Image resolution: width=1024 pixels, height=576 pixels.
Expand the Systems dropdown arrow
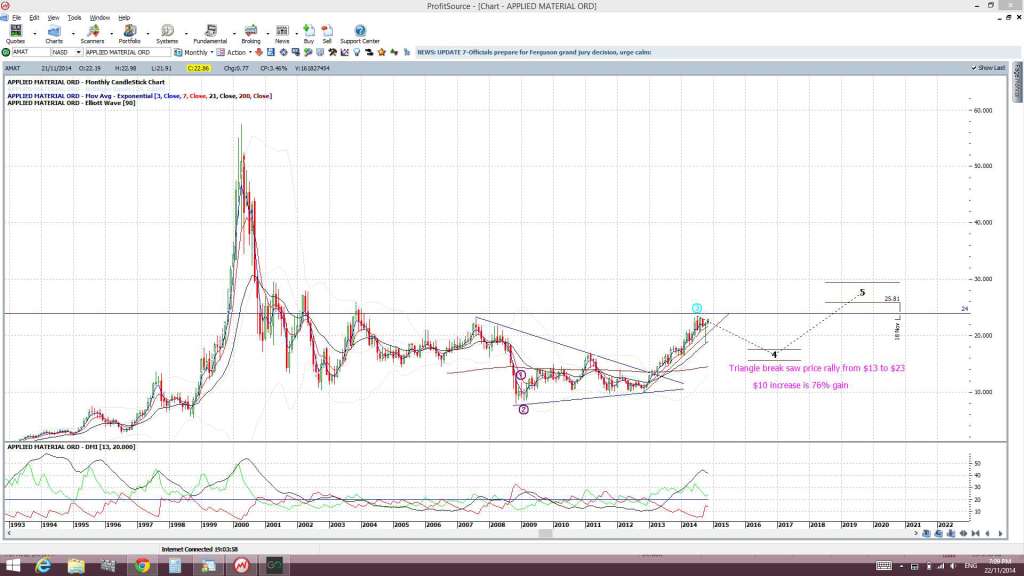point(186,33)
